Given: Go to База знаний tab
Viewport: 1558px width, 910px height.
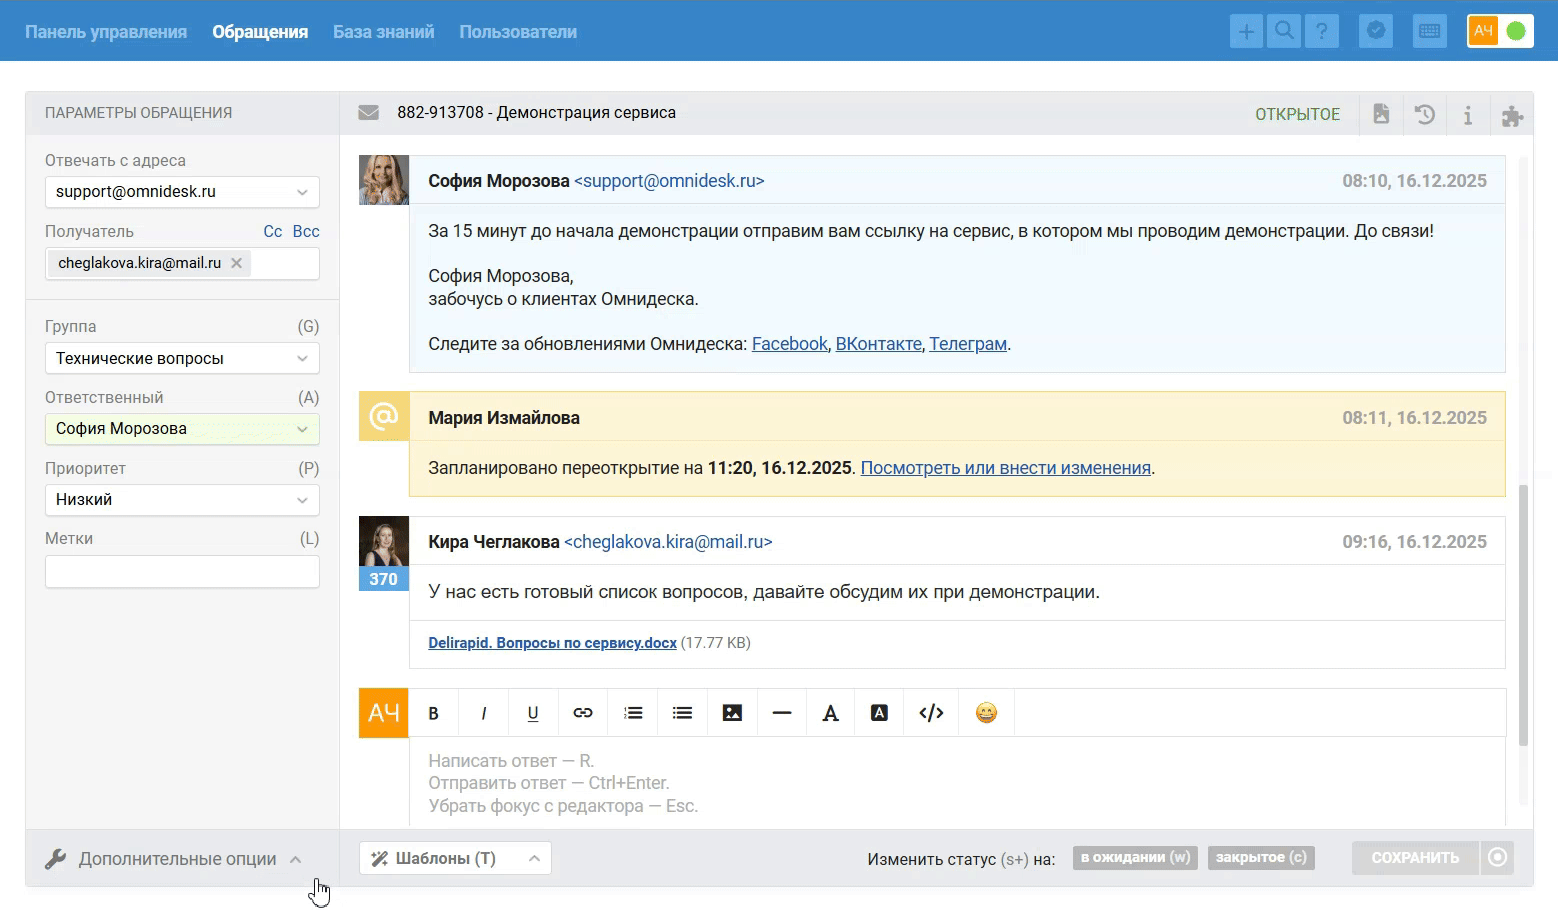Looking at the screenshot, I should 383,32.
